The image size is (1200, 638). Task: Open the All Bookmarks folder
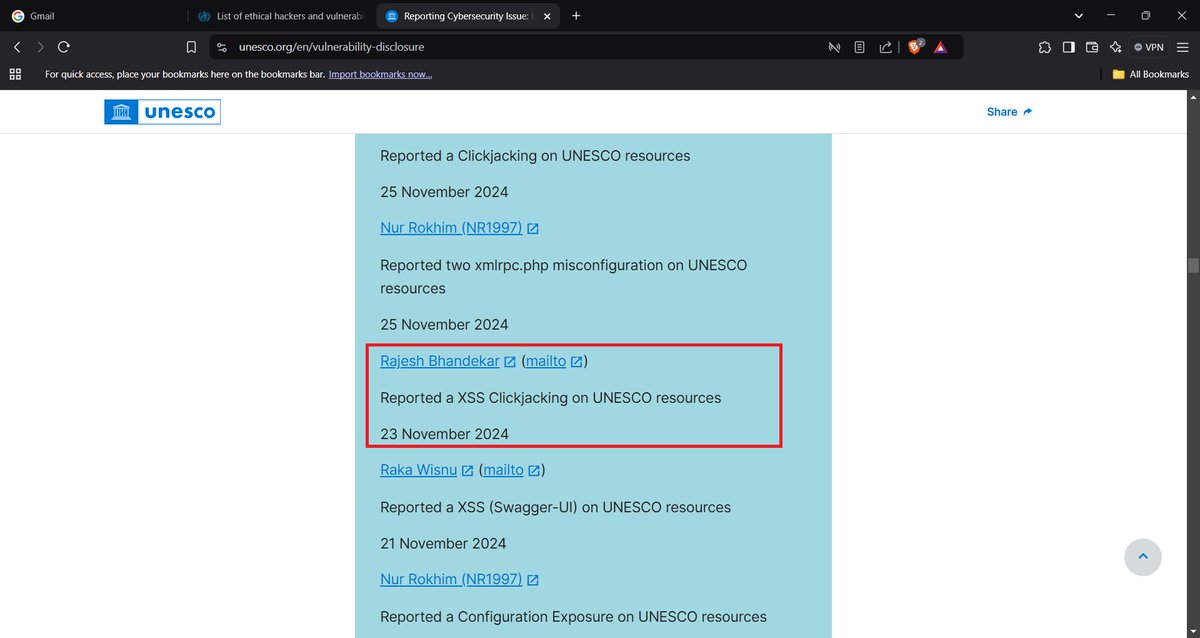pyautogui.click(x=1151, y=74)
